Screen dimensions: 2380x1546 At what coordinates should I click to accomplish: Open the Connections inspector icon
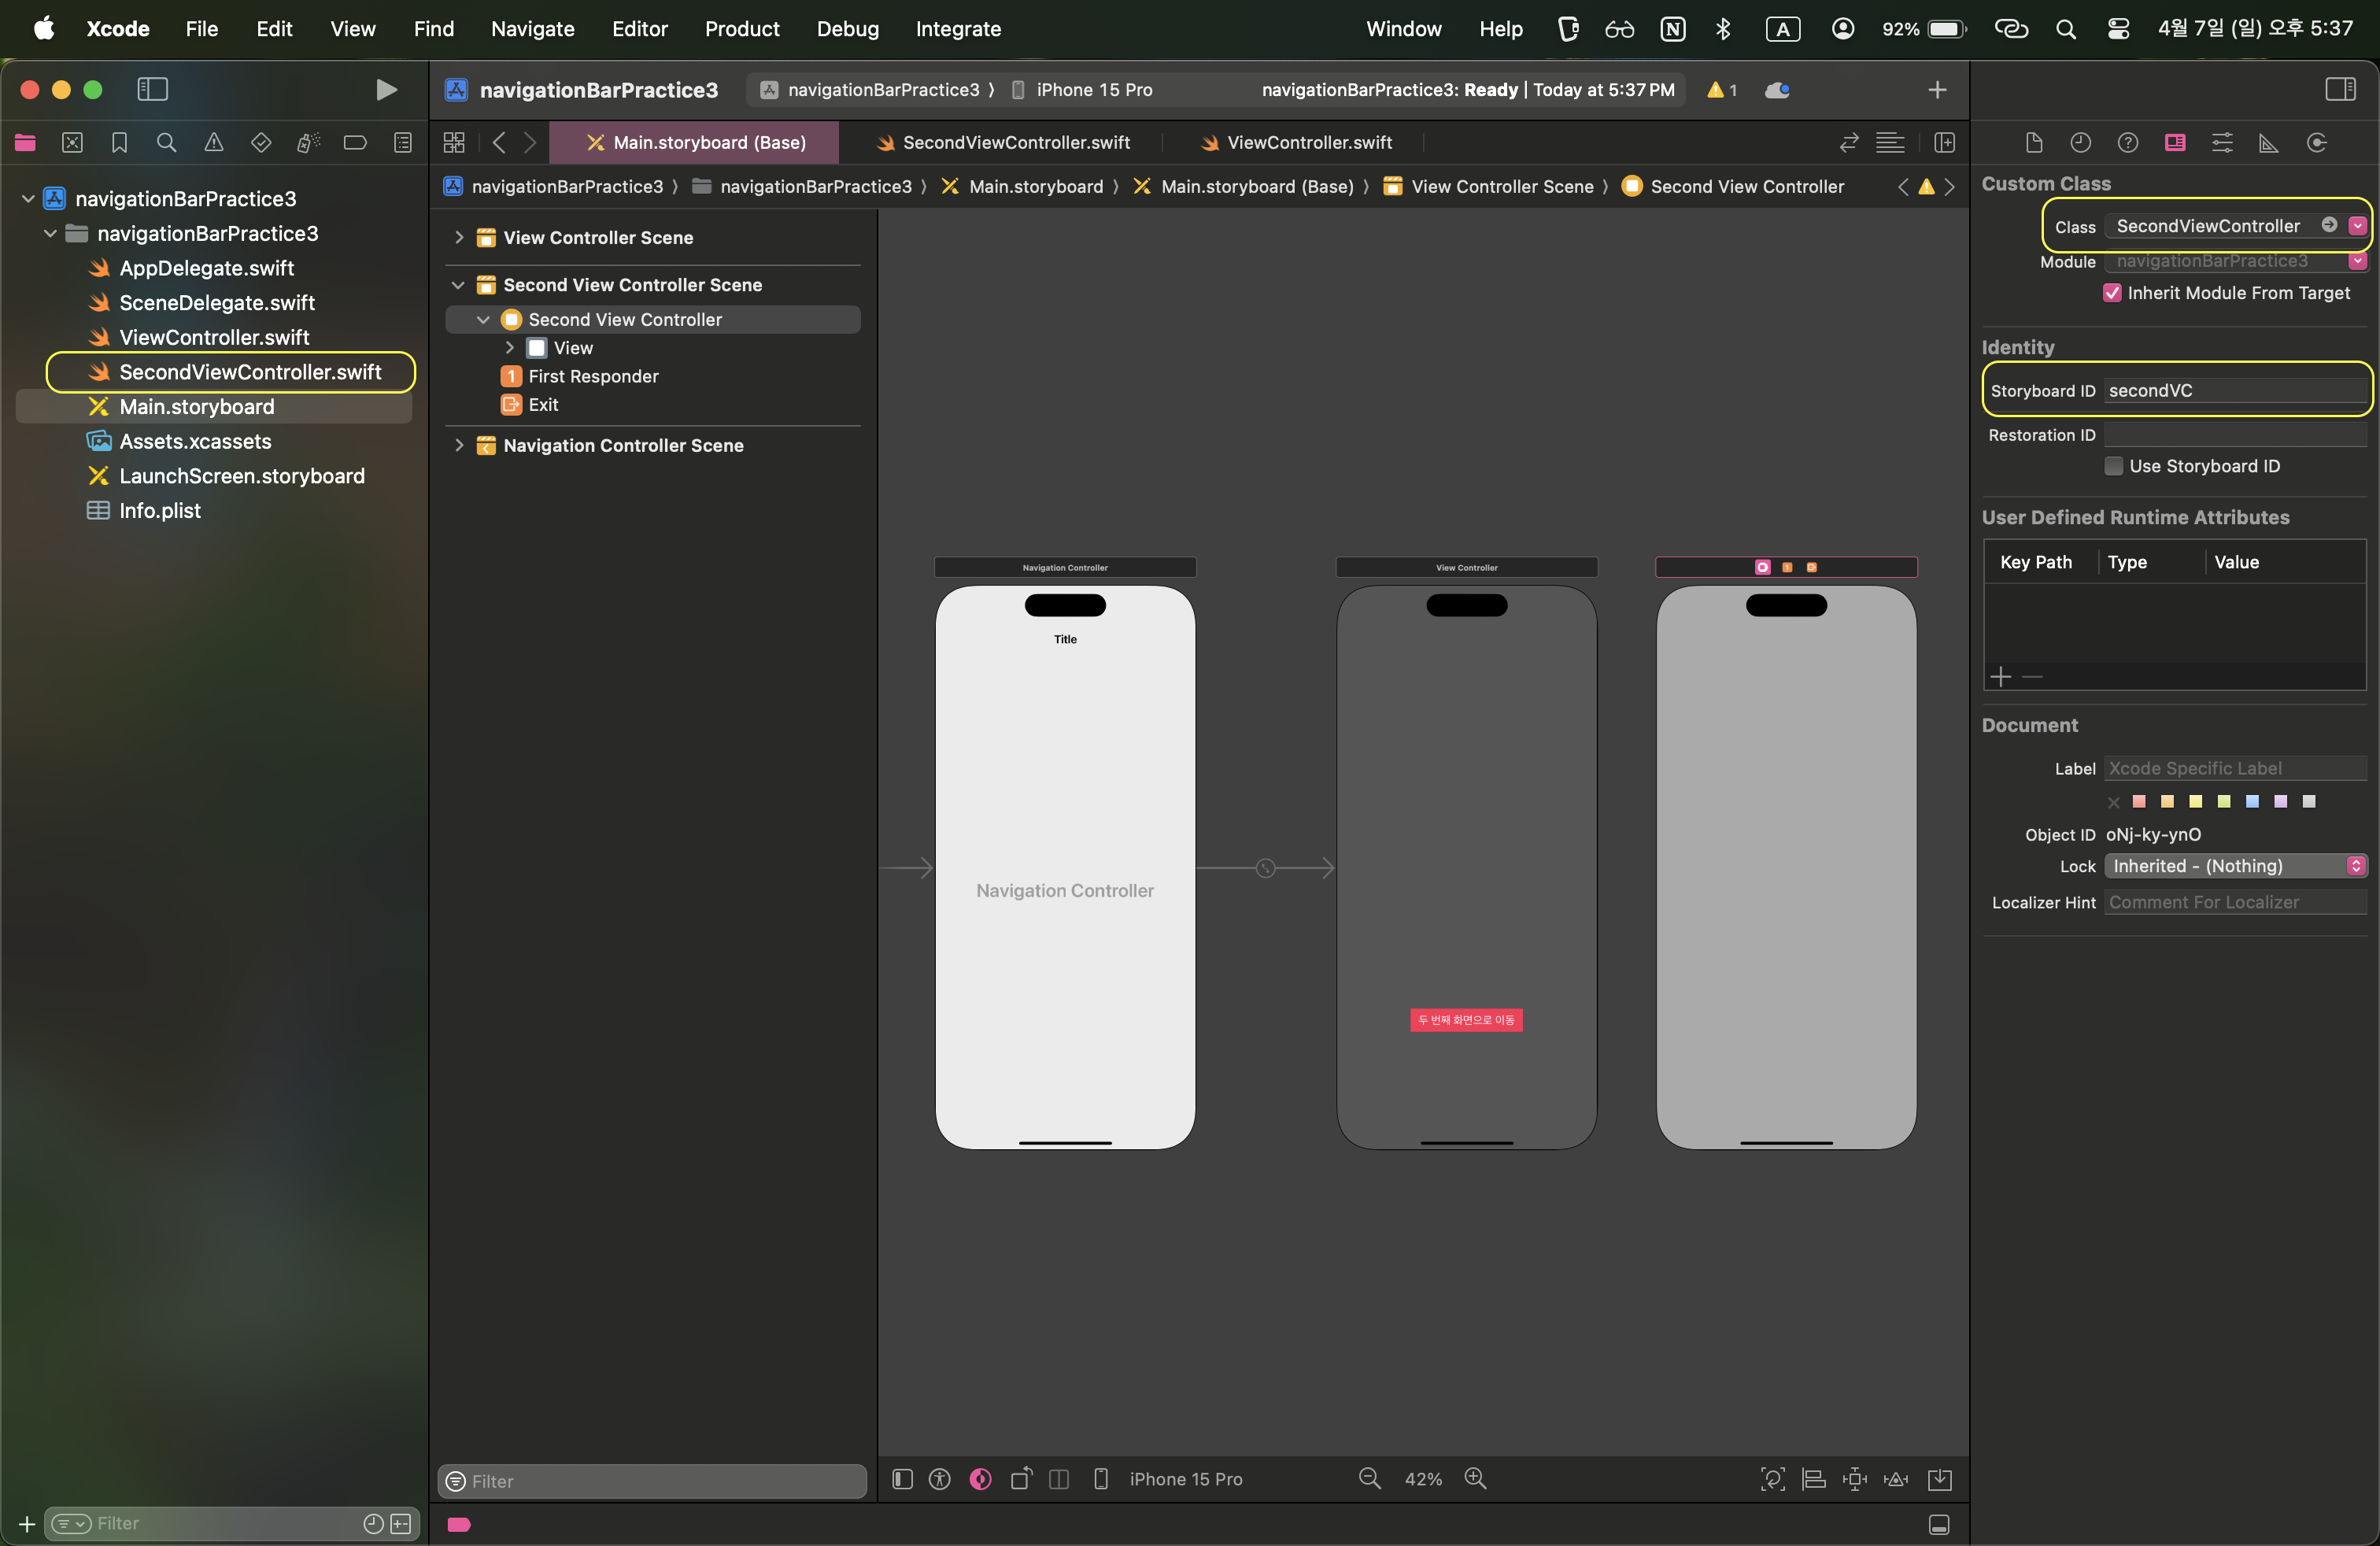[x=2316, y=143]
